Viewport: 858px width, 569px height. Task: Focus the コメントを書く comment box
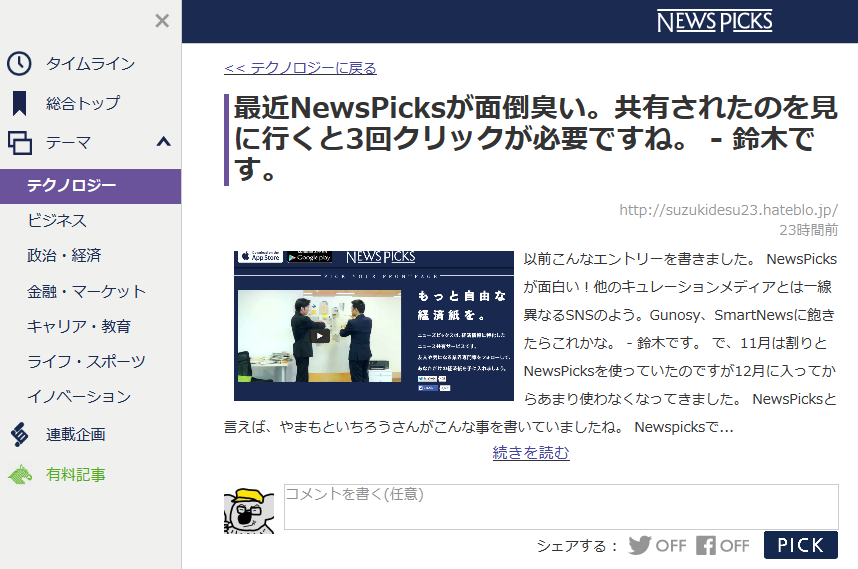tap(561, 507)
